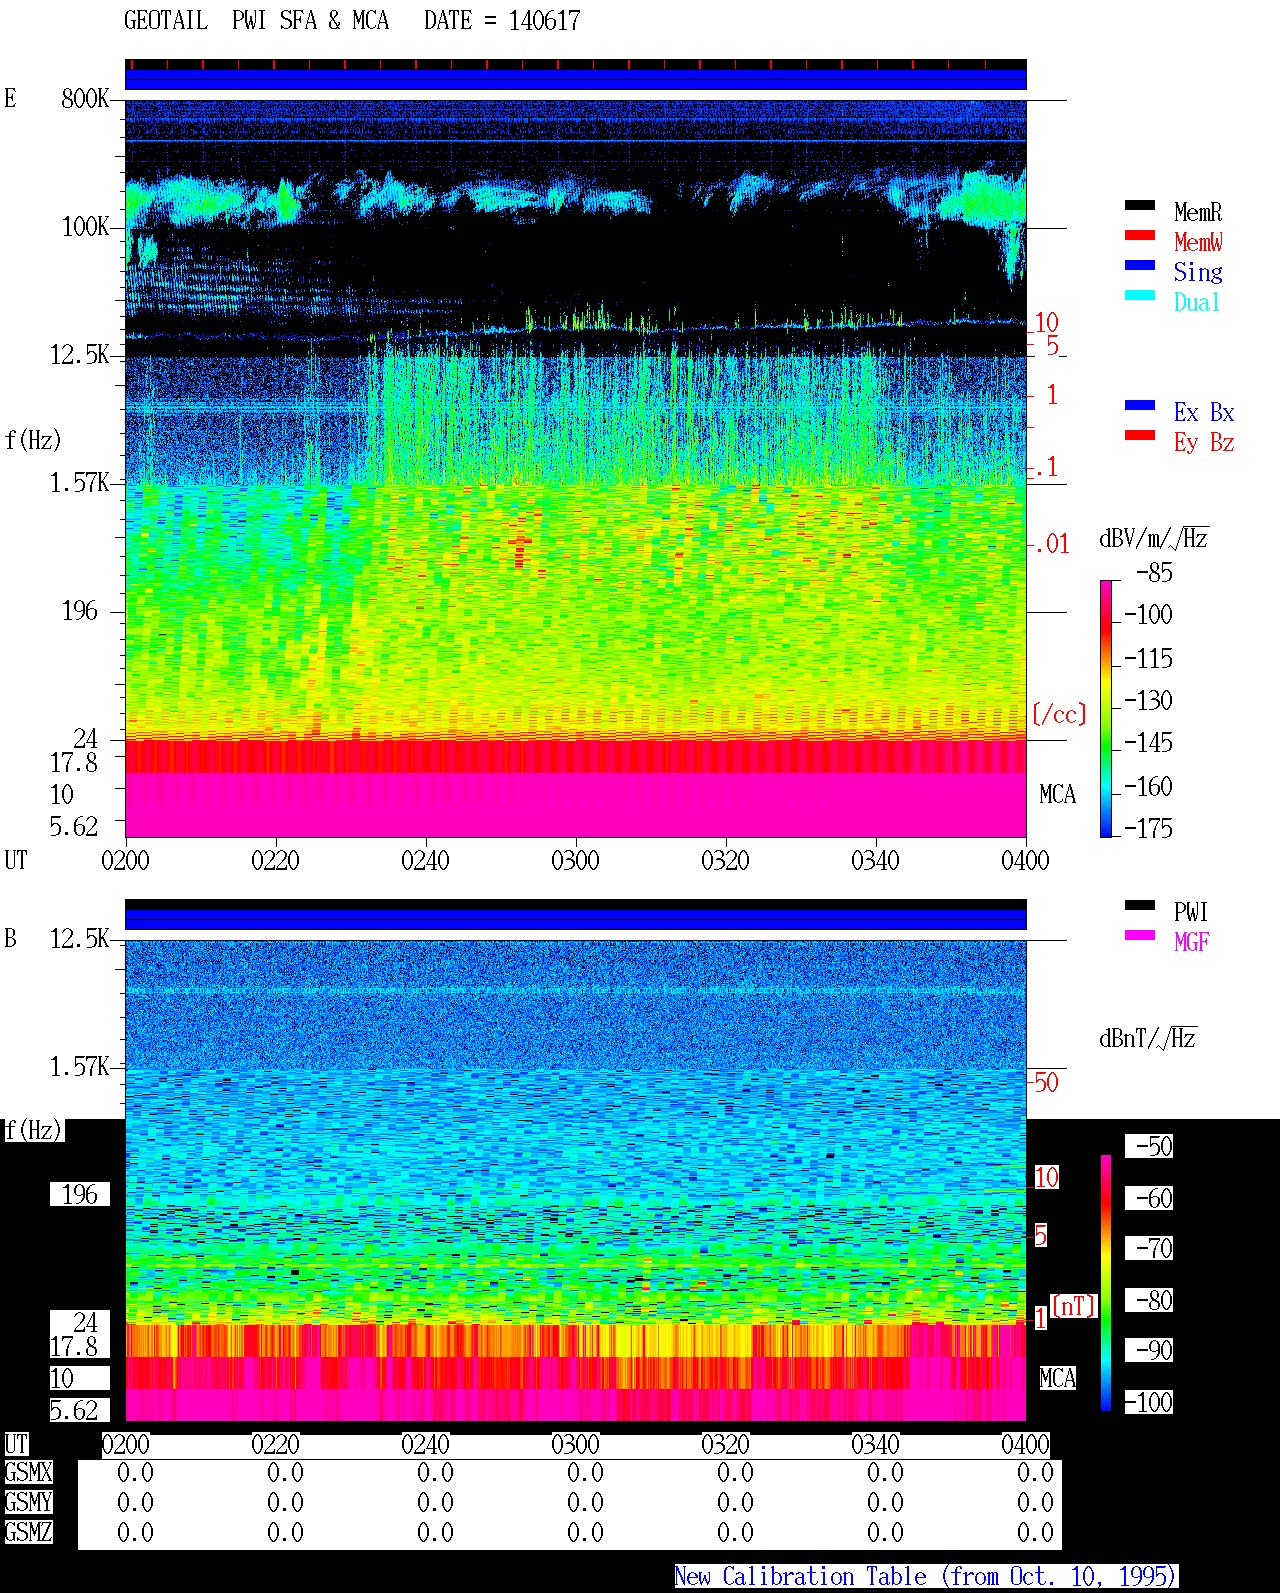Click the '0400' time tick under B panel
The height and width of the screenshot is (1593, 1280).
pos(1025,1445)
